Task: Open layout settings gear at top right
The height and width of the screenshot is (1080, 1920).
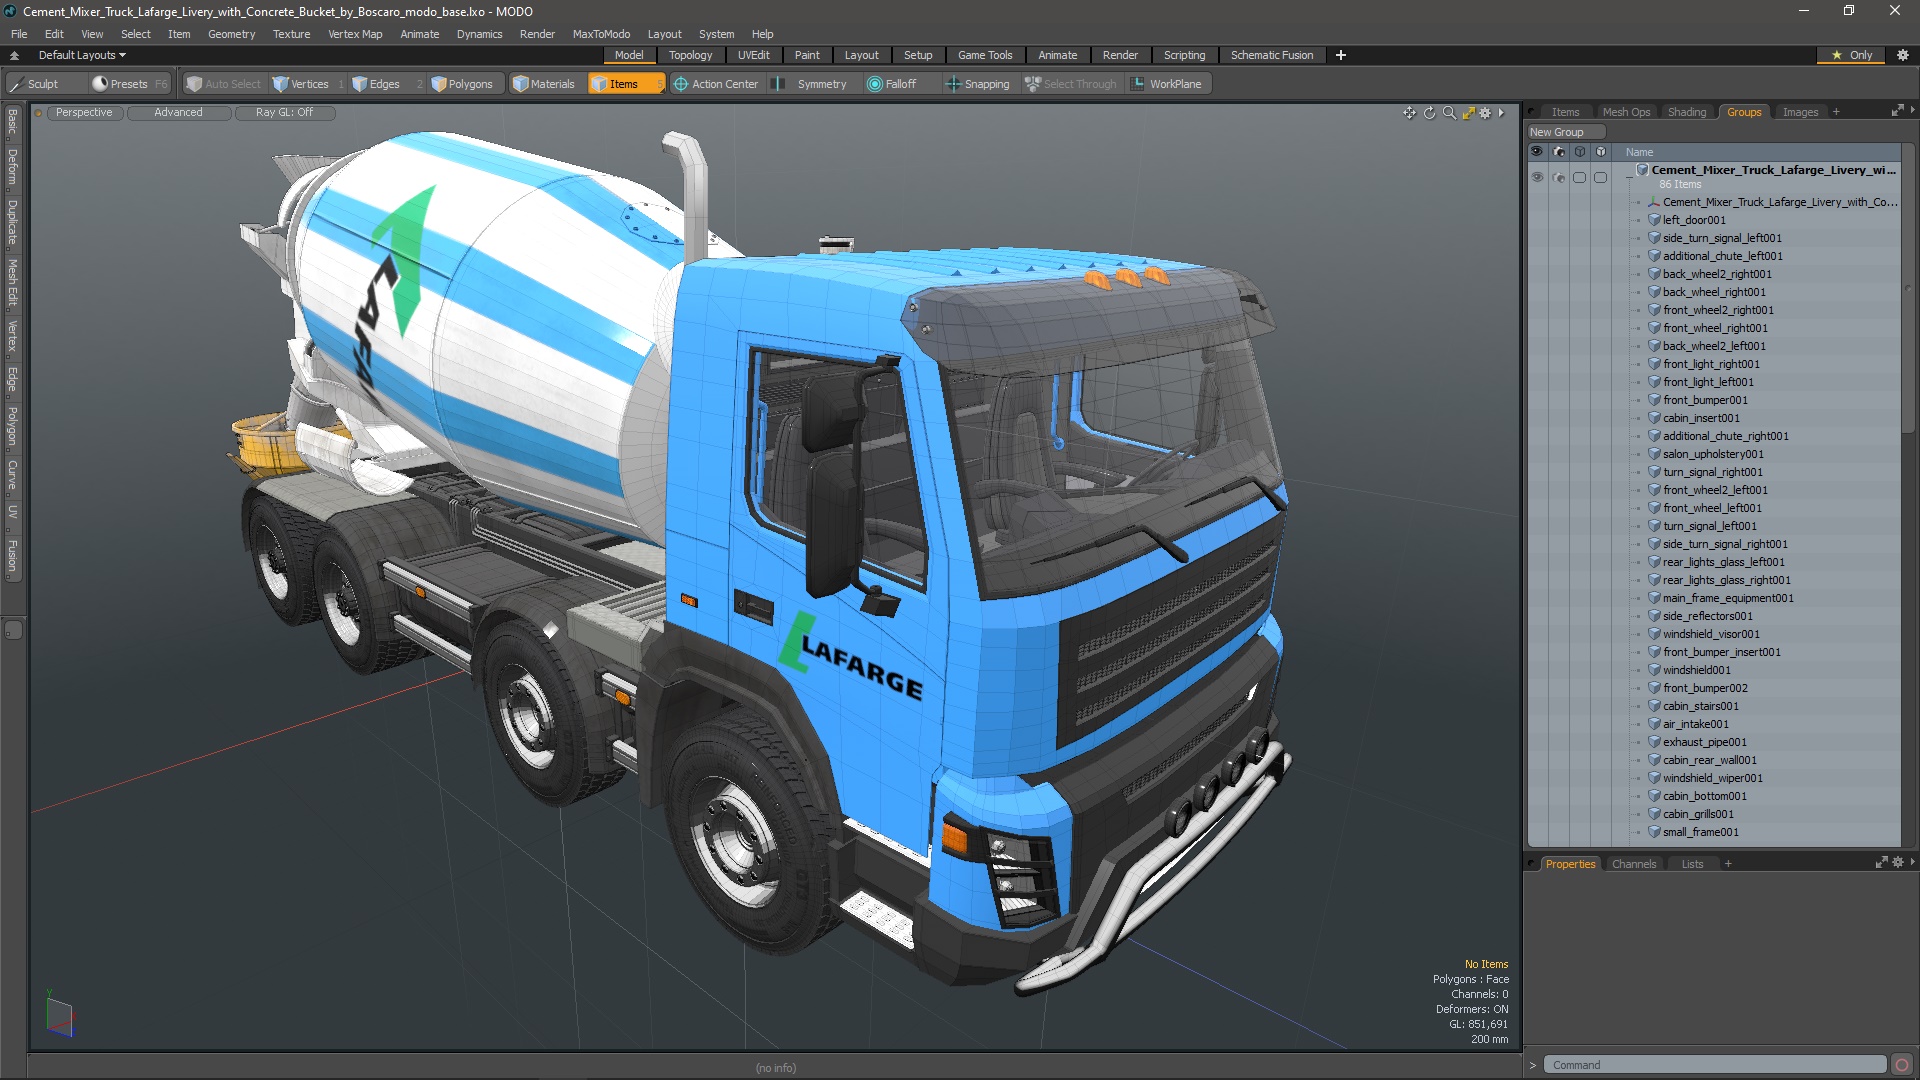Action: tap(1903, 55)
